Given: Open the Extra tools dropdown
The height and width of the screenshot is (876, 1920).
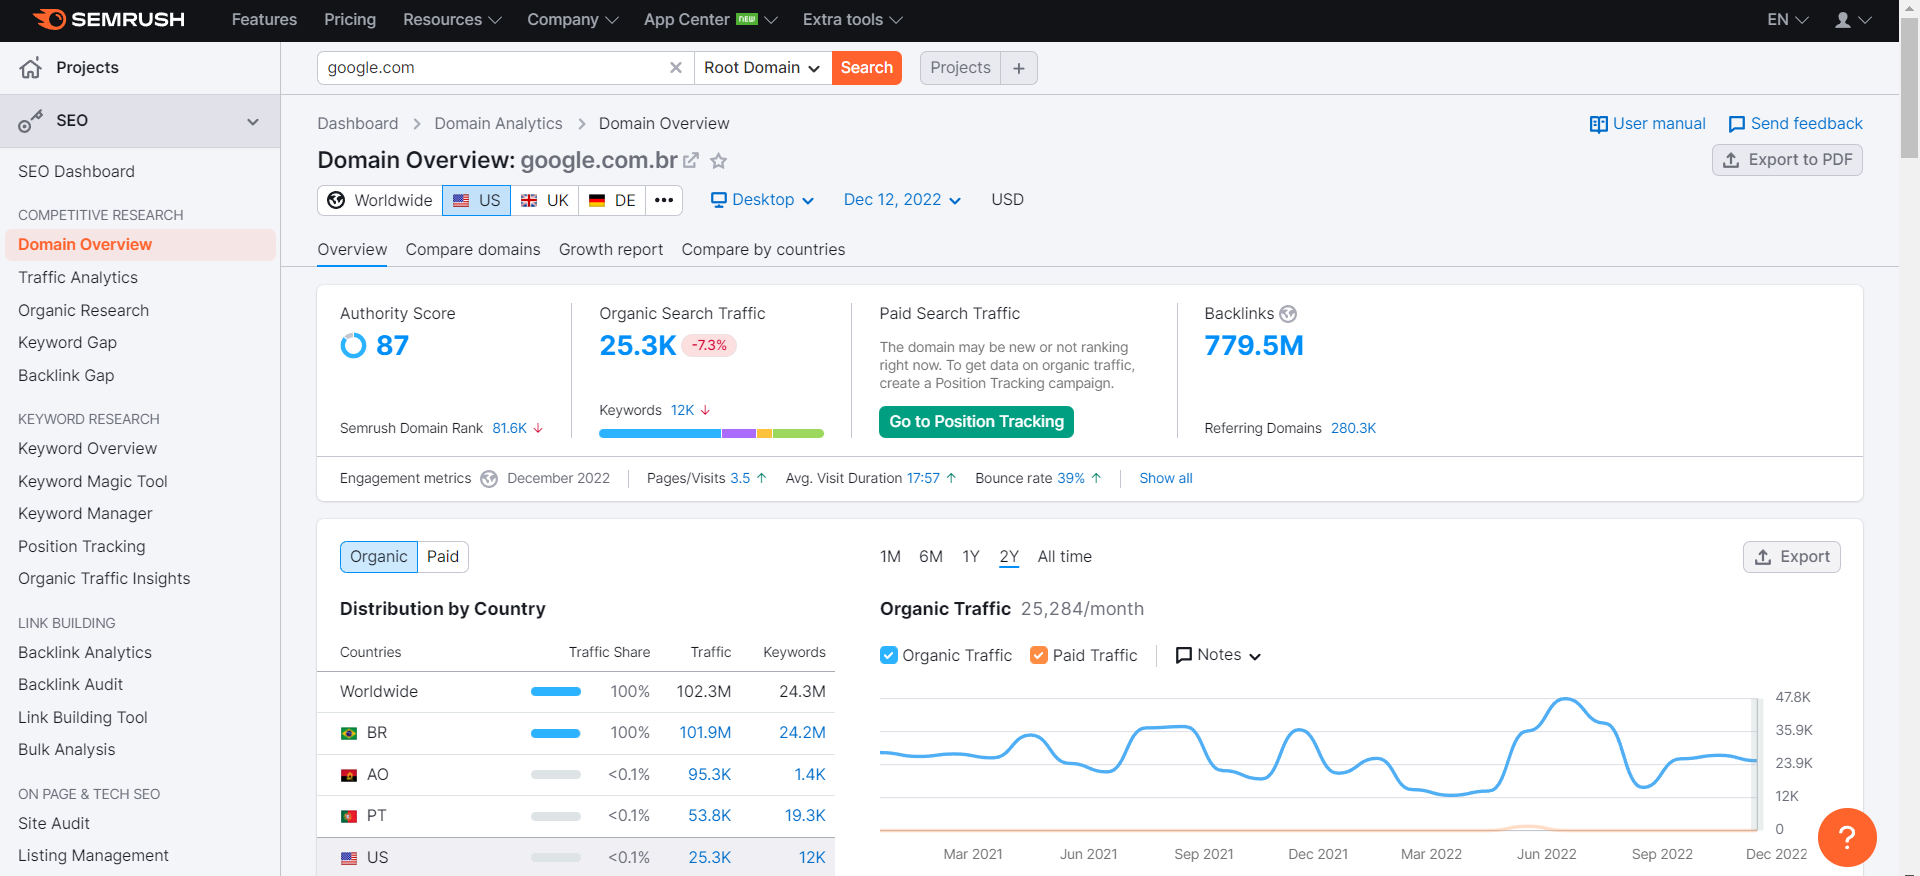Looking at the screenshot, I should click(x=852, y=20).
